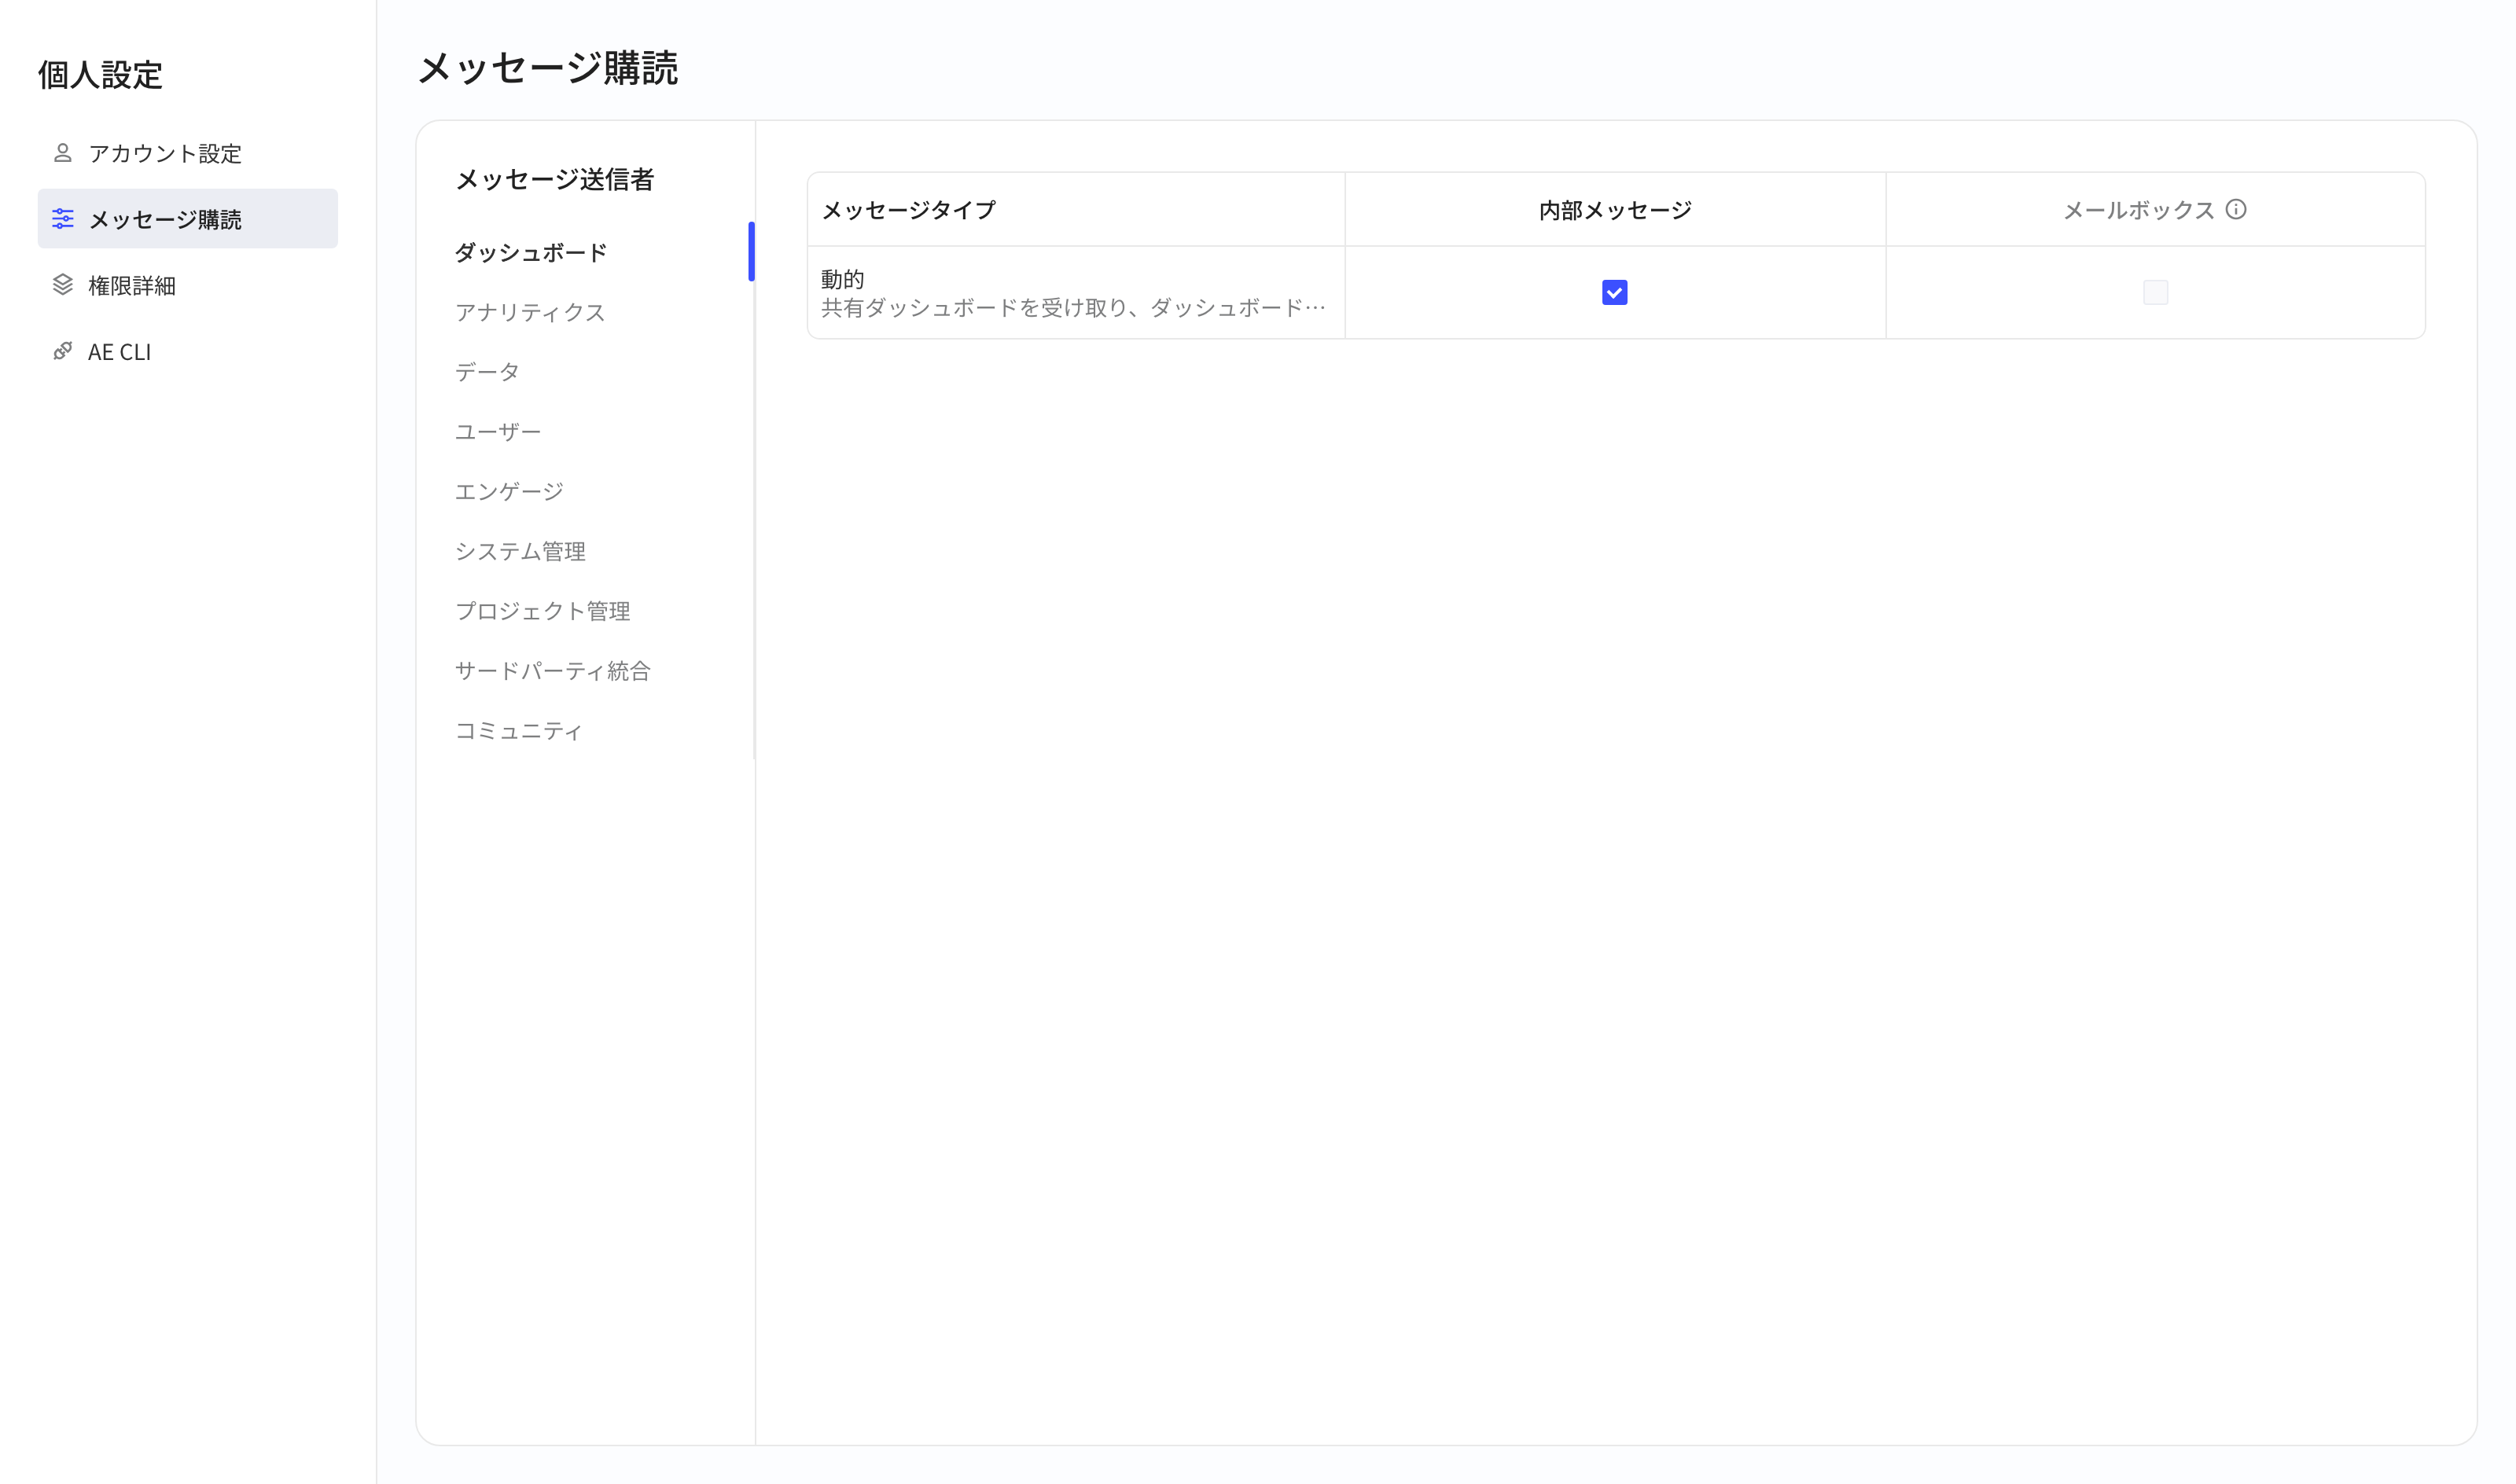2516x1484 pixels.
Task: Open 権限詳細 settings page
Action: [188, 285]
